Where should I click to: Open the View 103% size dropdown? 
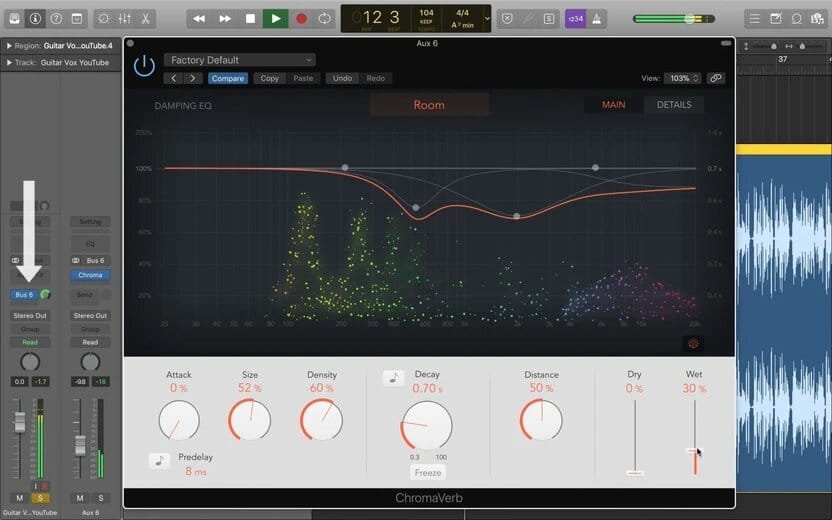coord(683,78)
